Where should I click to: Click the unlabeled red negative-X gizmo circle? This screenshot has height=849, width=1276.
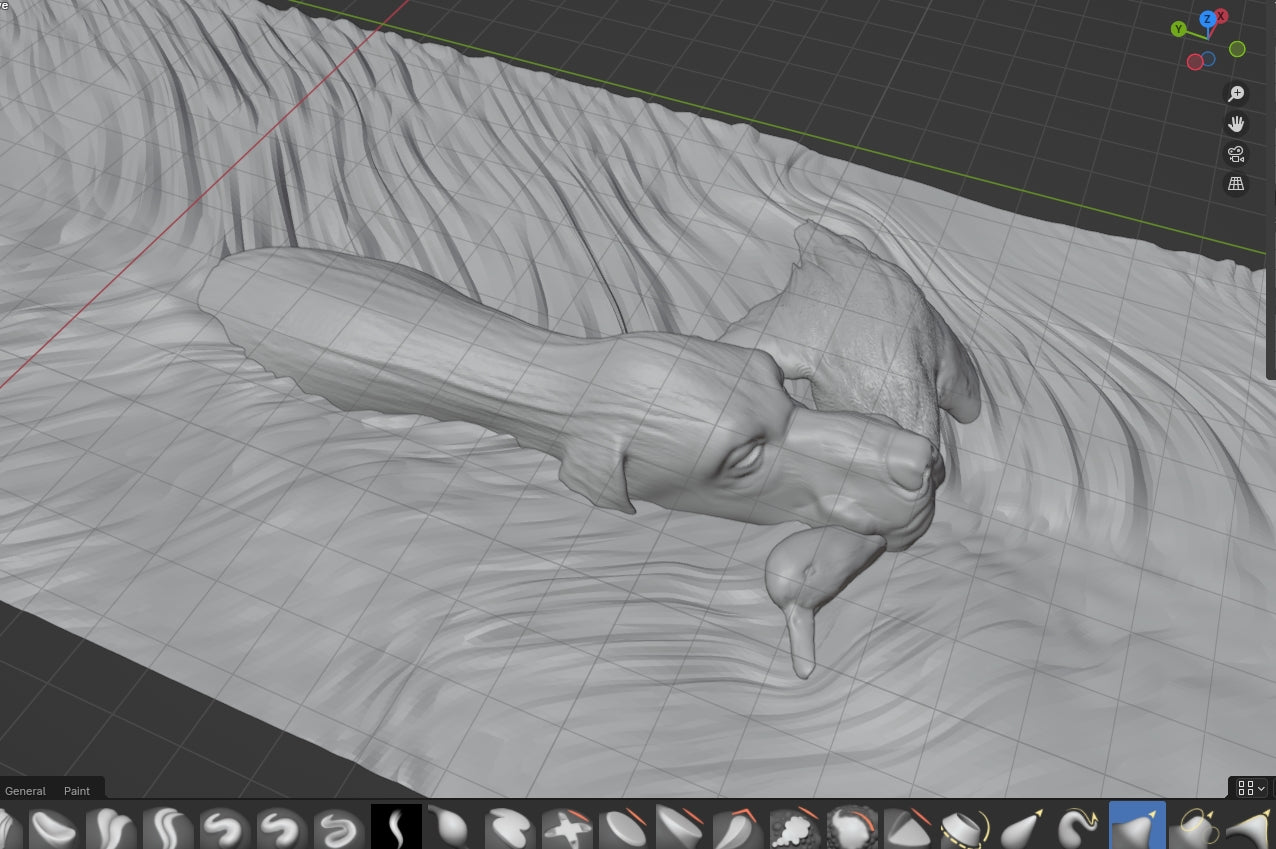(1195, 62)
